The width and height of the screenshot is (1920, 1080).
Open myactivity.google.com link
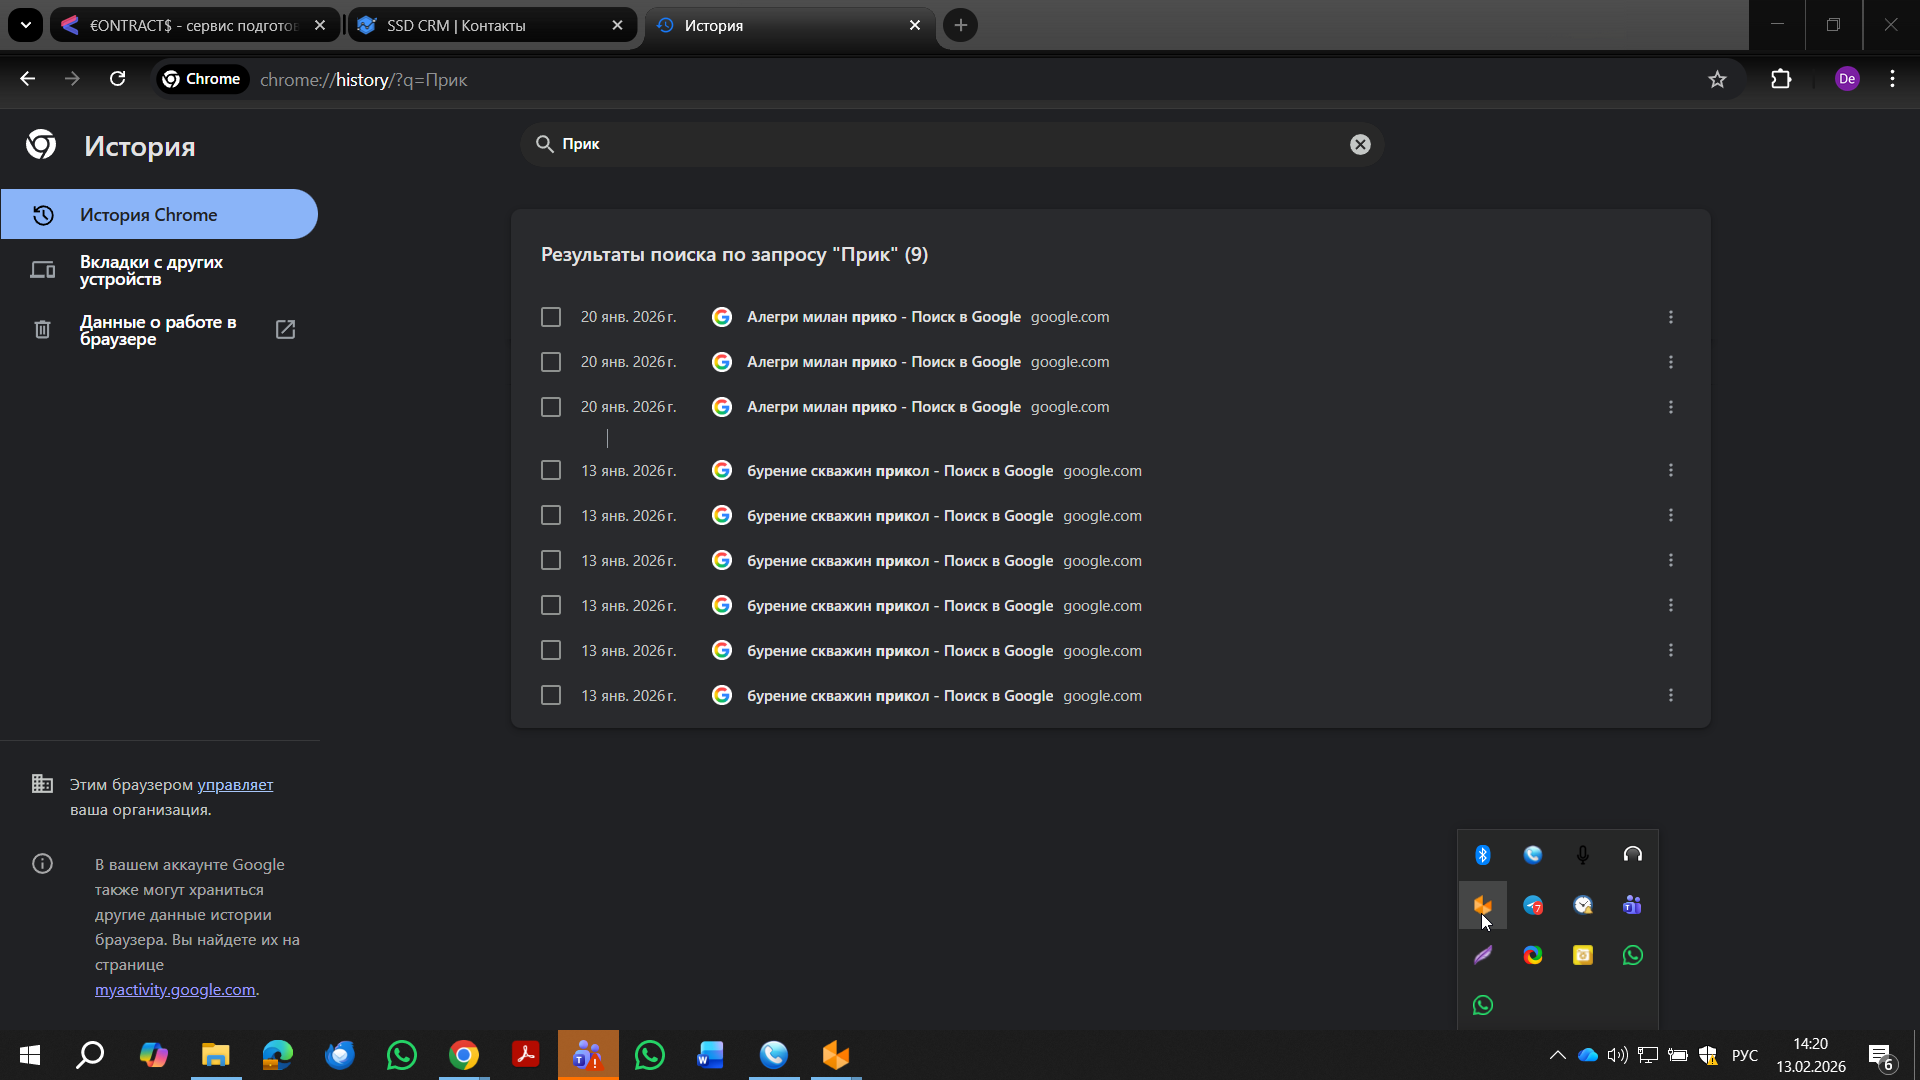175,989
